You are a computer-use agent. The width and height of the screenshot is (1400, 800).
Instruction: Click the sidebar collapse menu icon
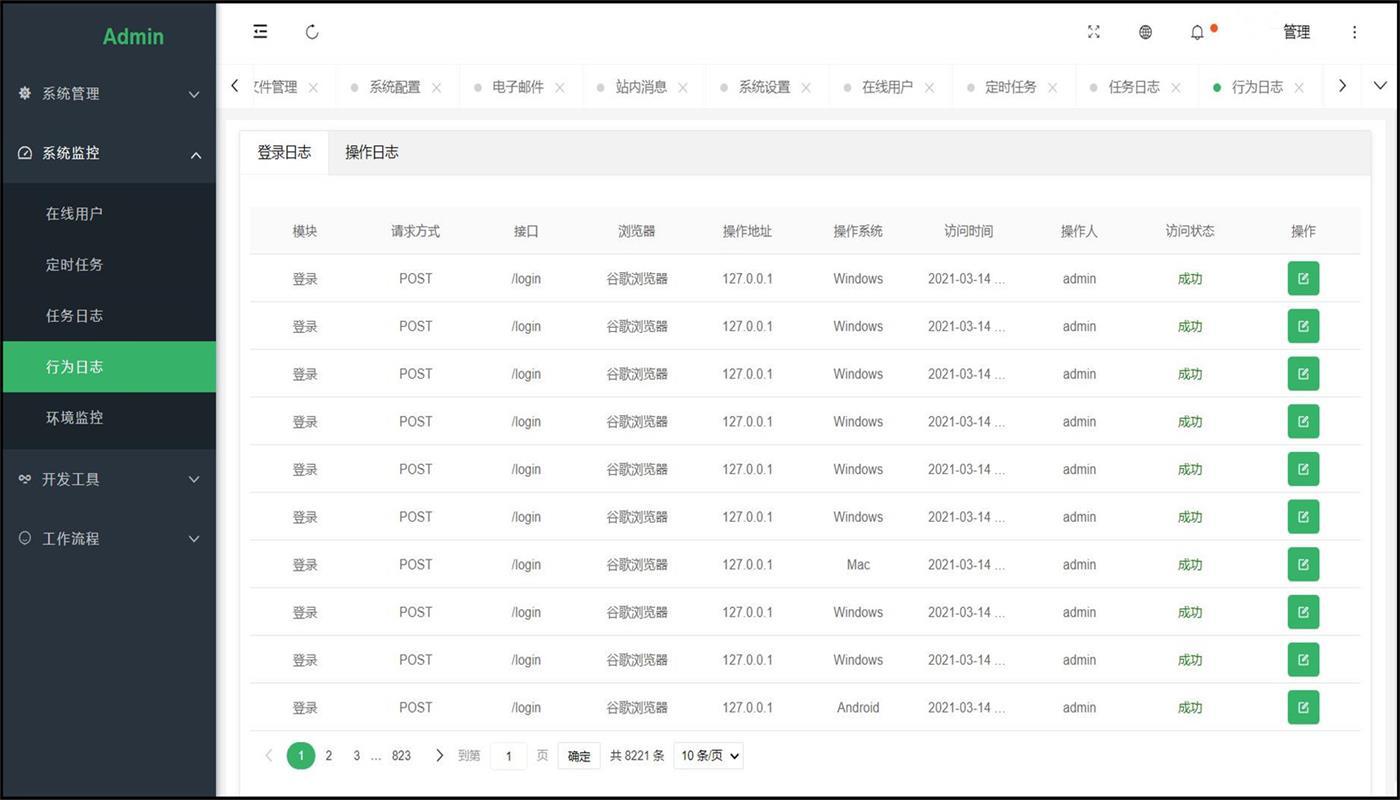point(260,32)
